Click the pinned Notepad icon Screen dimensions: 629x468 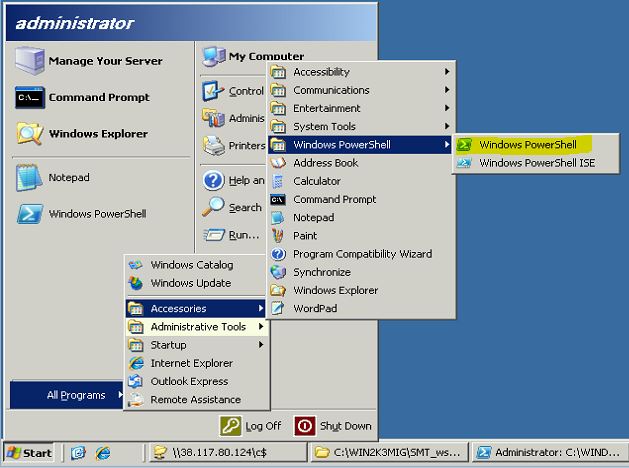pos(29,177)
